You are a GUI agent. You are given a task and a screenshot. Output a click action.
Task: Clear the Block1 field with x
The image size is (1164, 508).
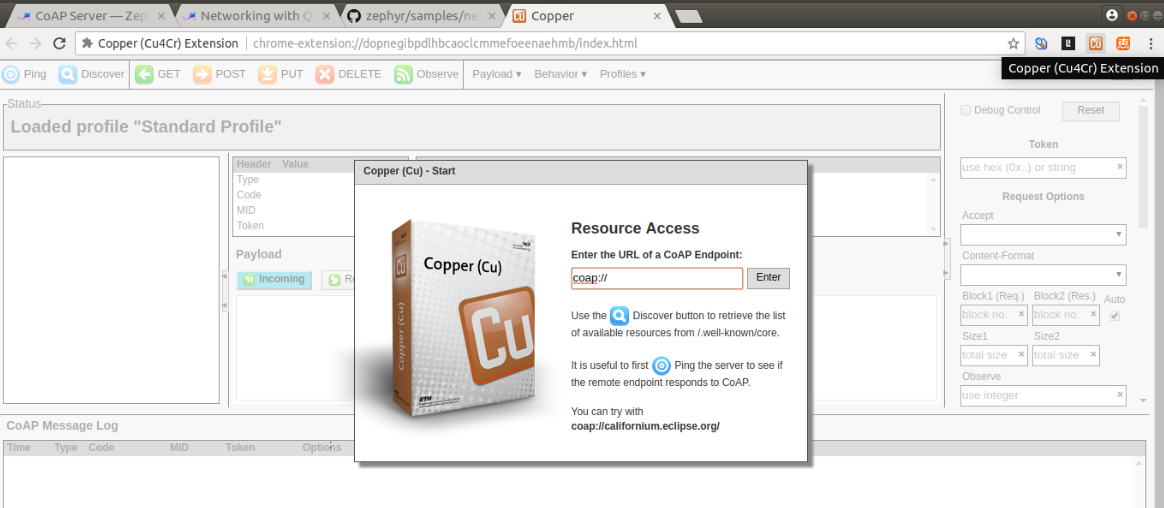(1021, 314)
